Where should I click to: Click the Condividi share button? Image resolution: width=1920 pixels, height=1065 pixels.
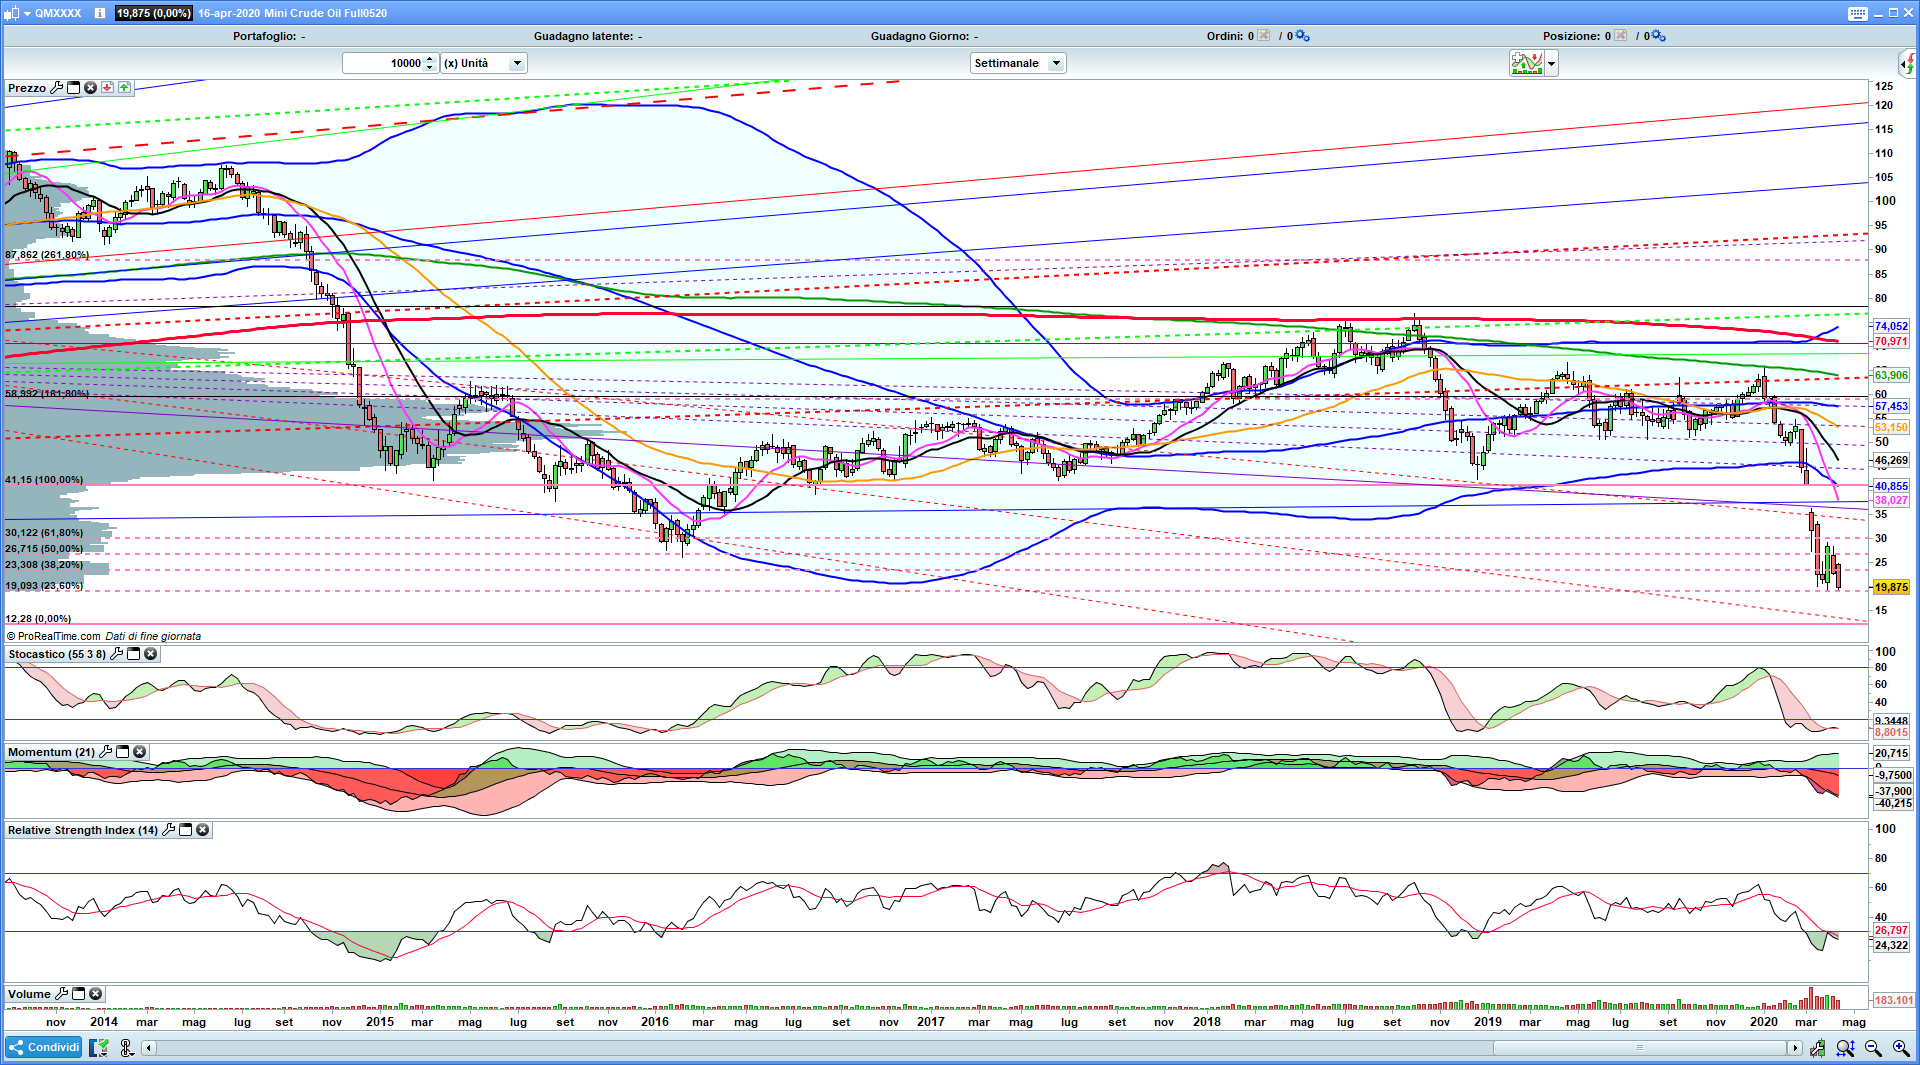pos(44,1047)
